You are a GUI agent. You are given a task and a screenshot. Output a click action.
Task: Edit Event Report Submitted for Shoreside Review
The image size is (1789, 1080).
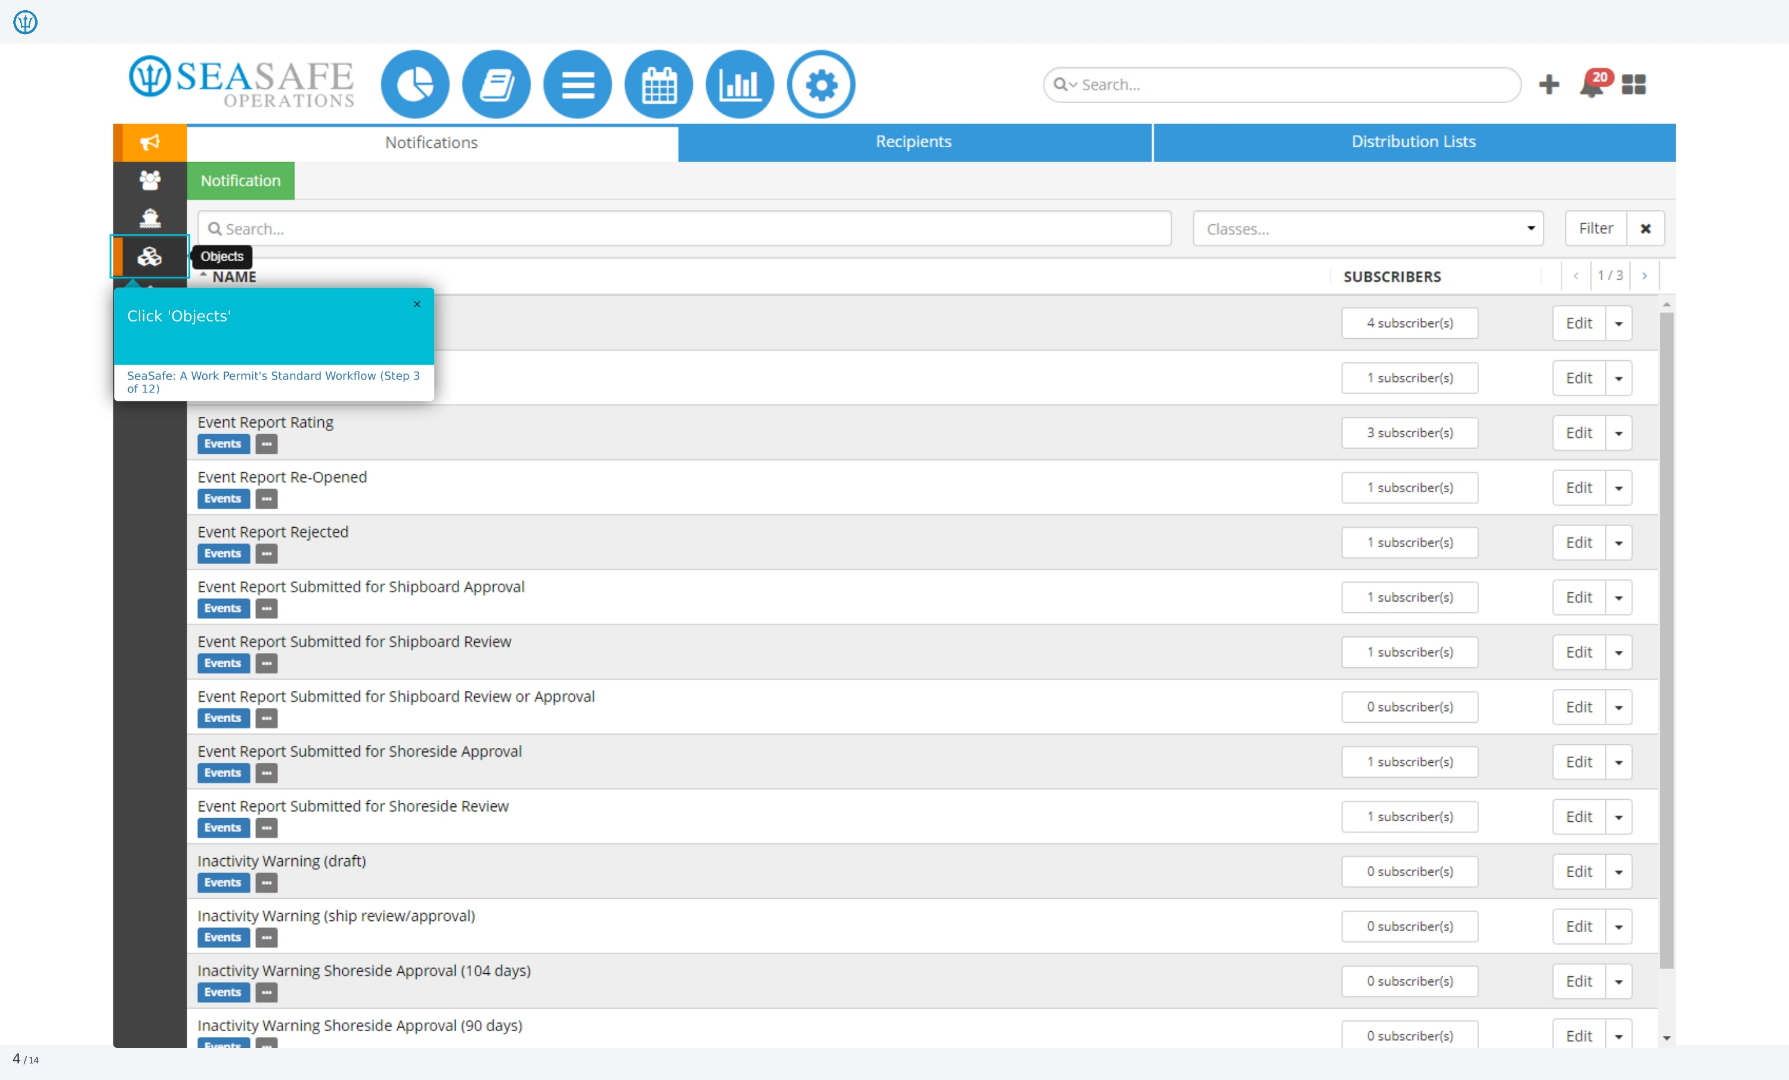1579,818
